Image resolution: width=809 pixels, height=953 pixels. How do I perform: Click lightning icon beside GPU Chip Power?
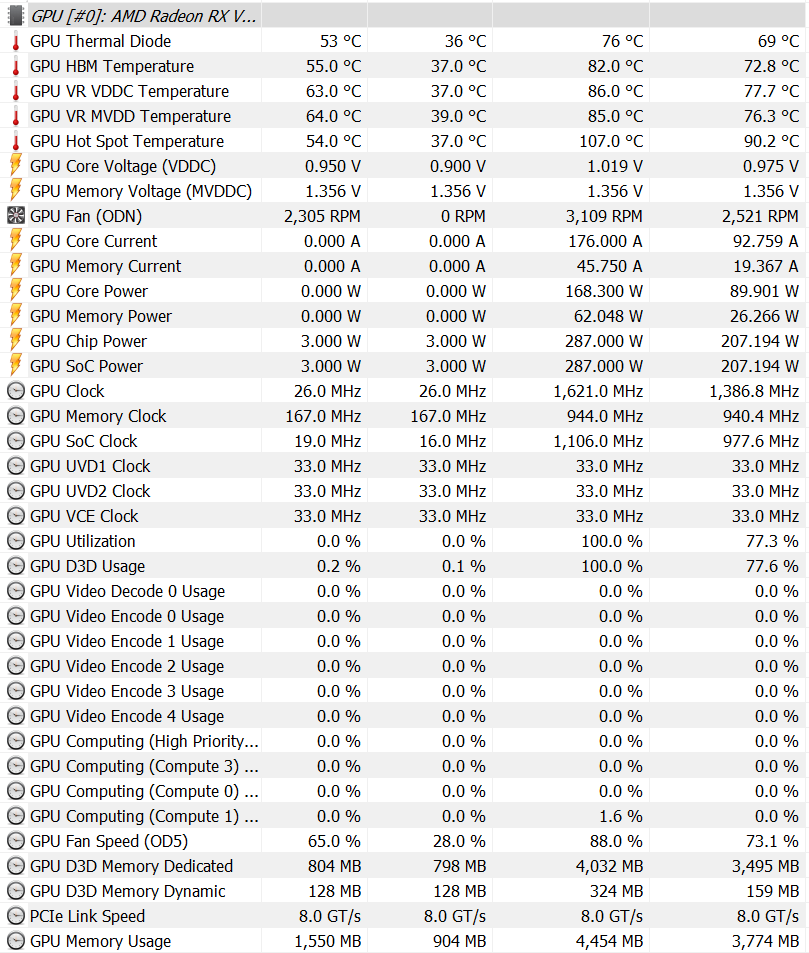click(16, 340)
